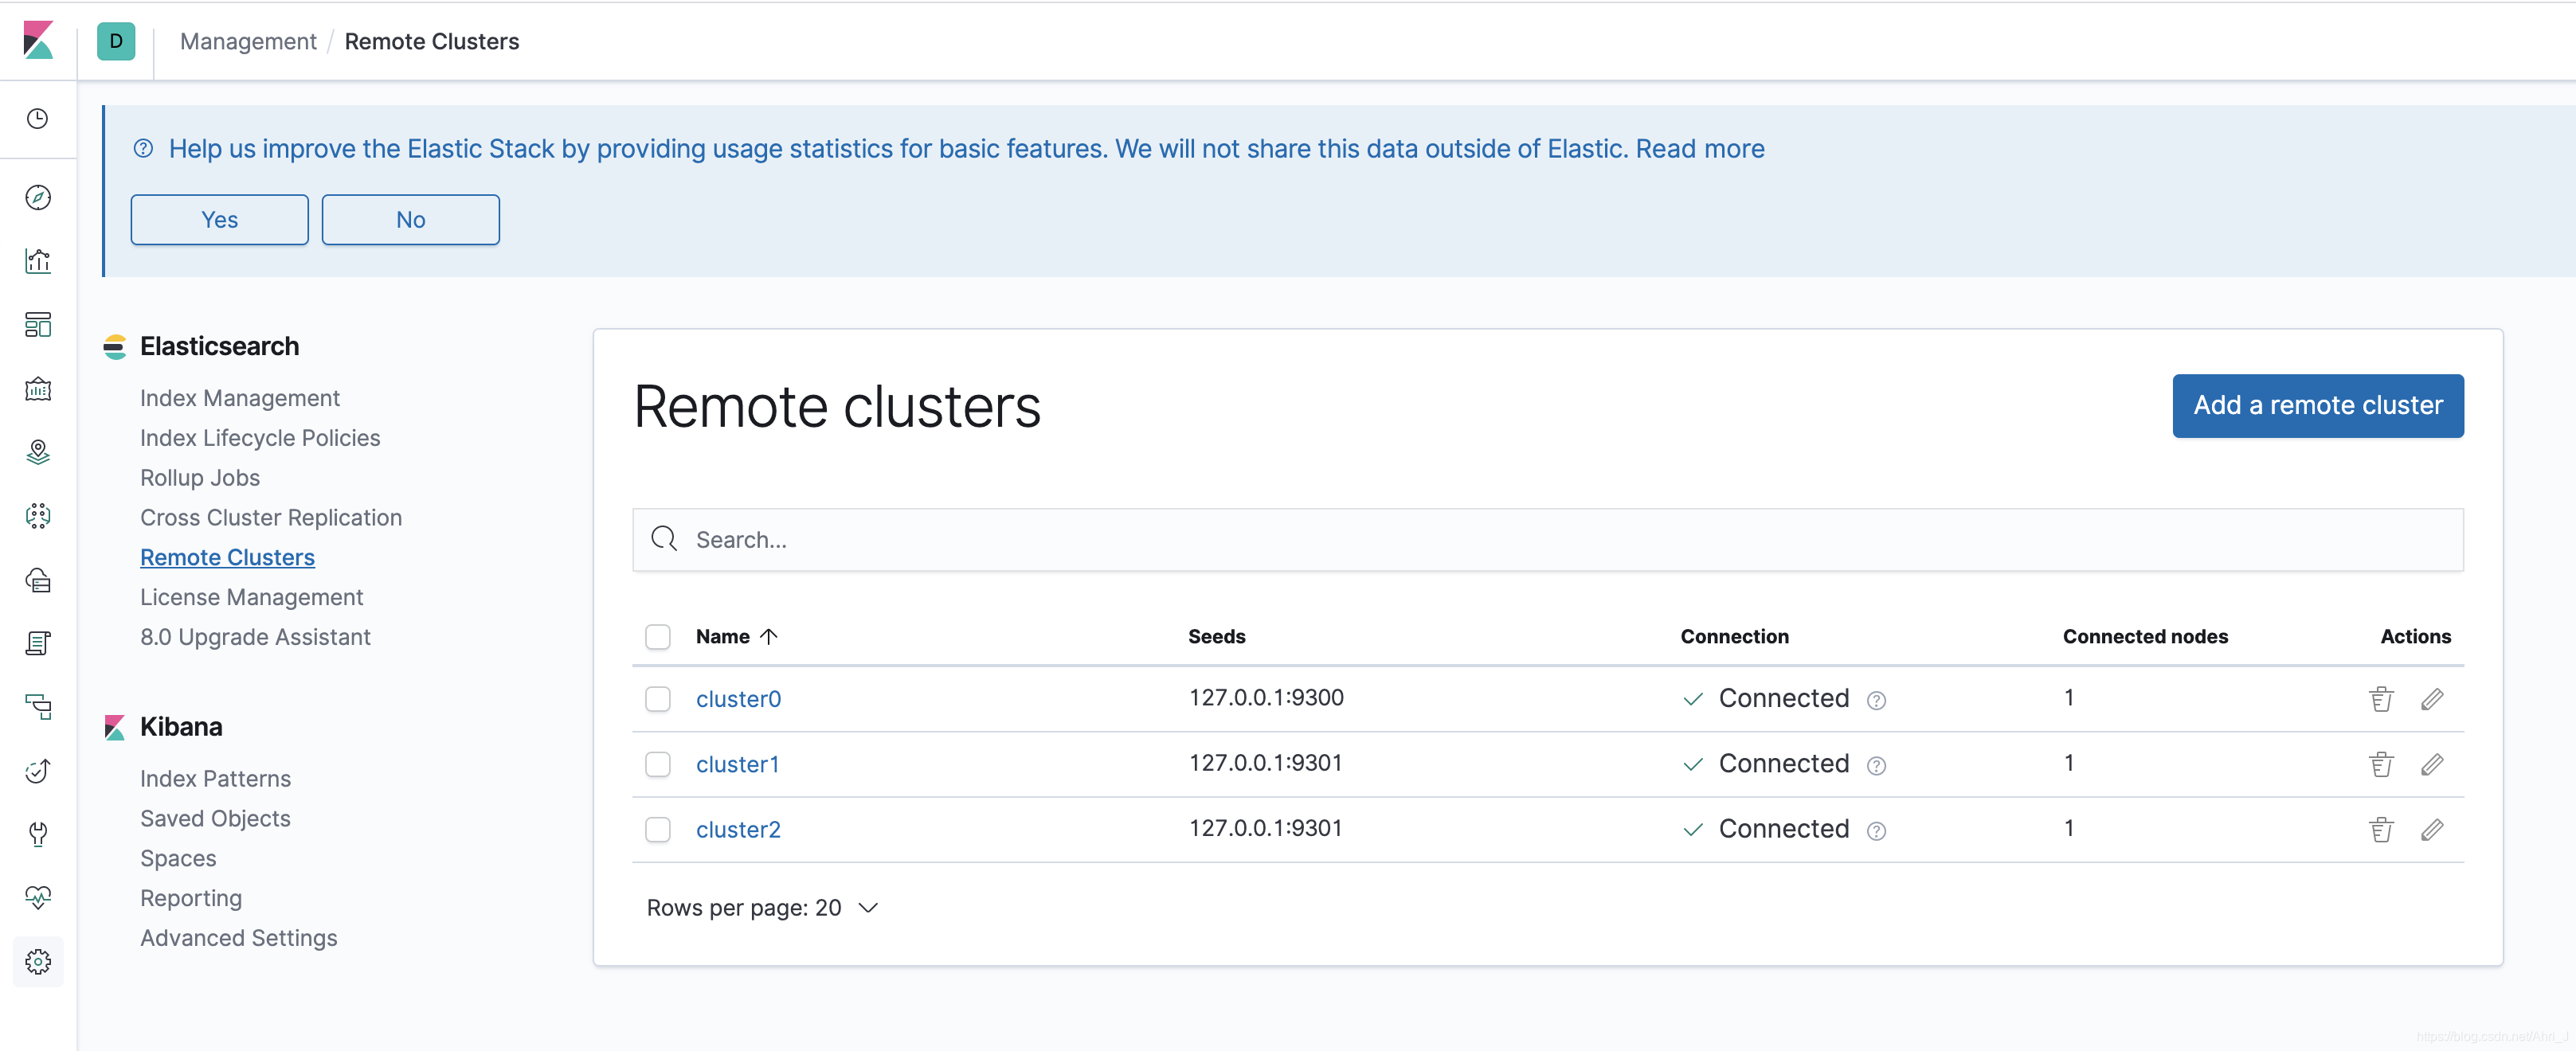Open Discover via the compass icon

pyautogui.click(x=38, y=198)
